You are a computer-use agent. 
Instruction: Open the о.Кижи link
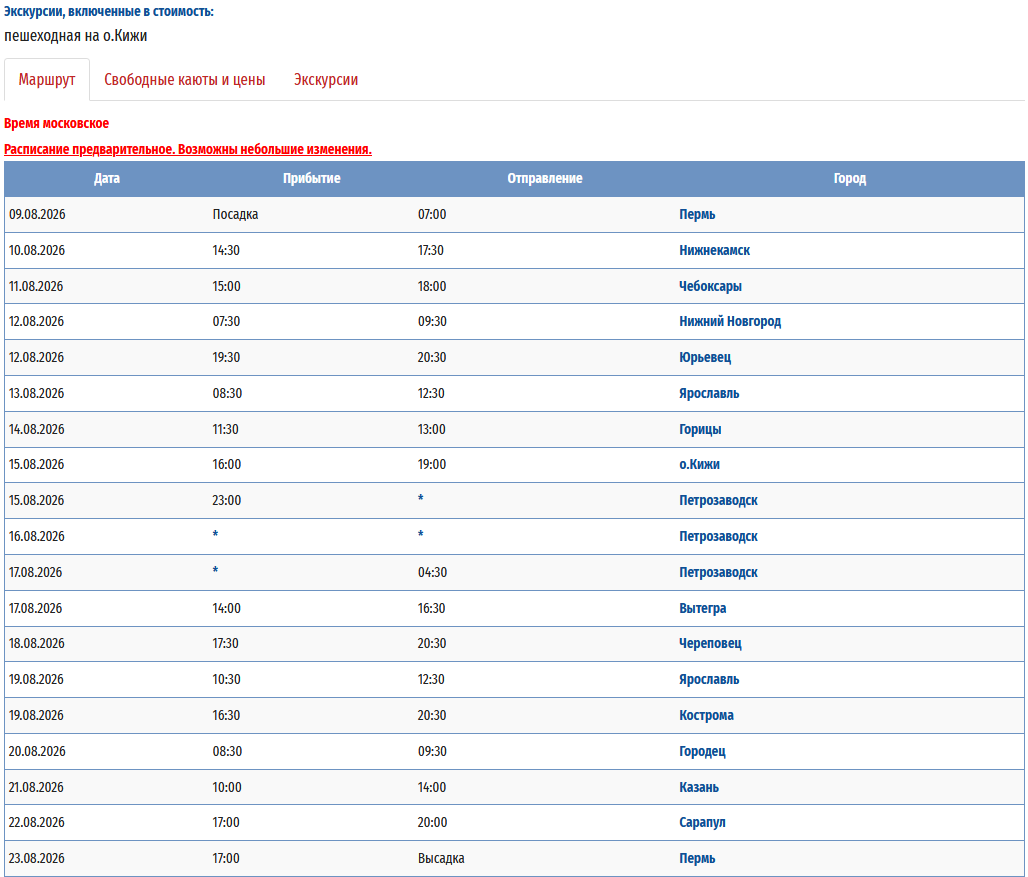coord(699,464)
